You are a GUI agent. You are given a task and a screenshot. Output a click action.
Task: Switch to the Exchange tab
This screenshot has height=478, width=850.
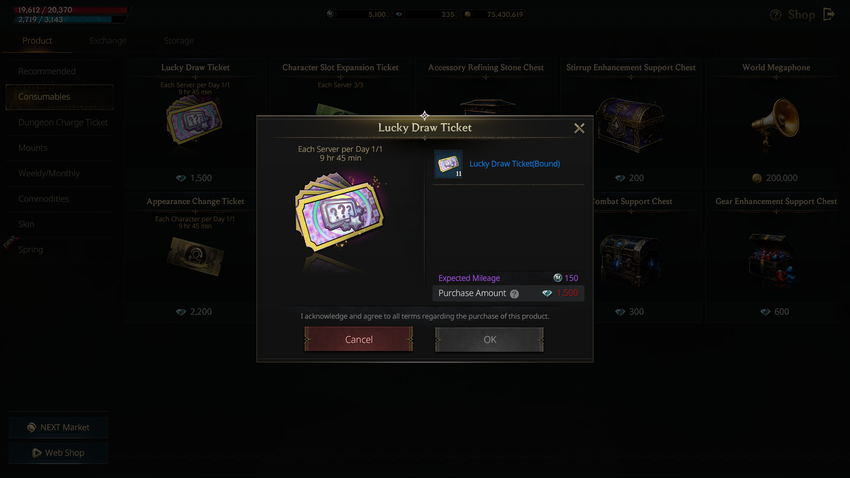[x=108, y=41]
